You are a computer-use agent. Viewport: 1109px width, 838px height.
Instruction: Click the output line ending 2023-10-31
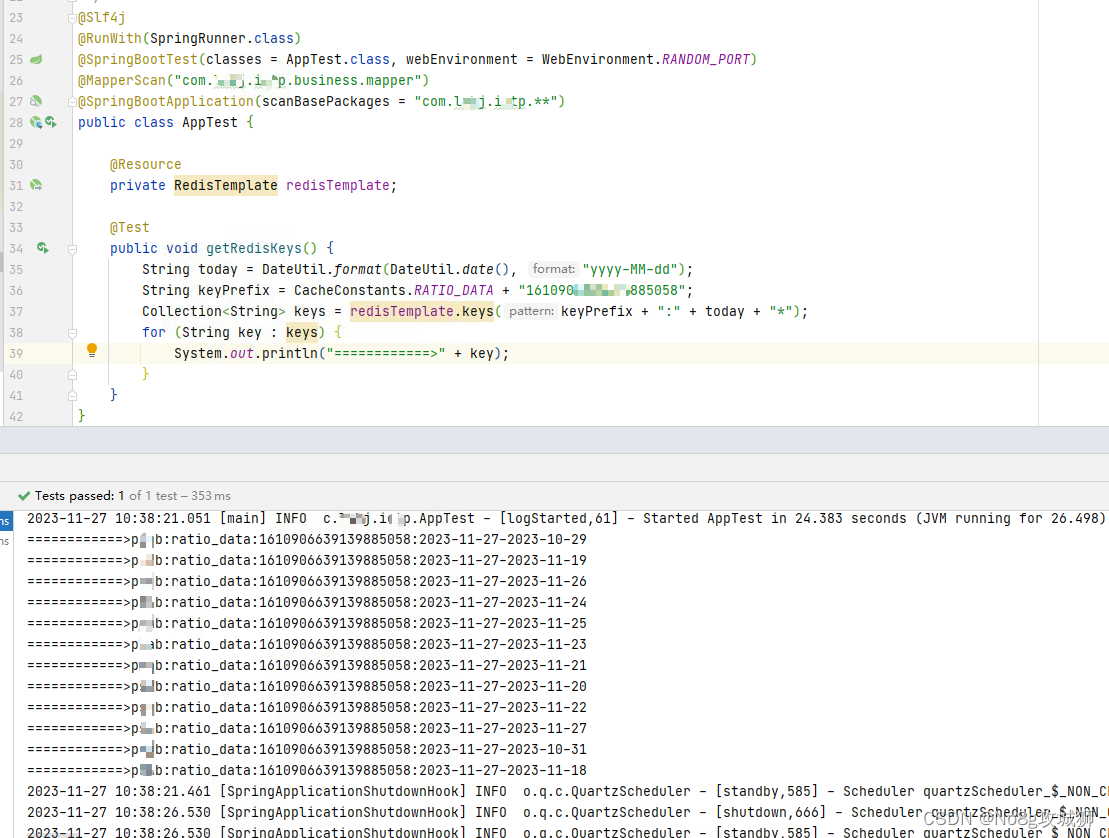tap(307, 749)
